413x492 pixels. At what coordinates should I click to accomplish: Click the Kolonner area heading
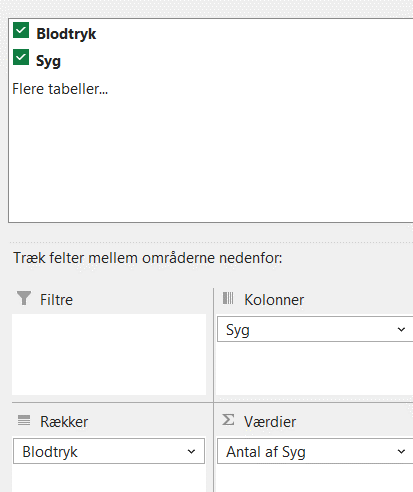[x=274, y=300]
